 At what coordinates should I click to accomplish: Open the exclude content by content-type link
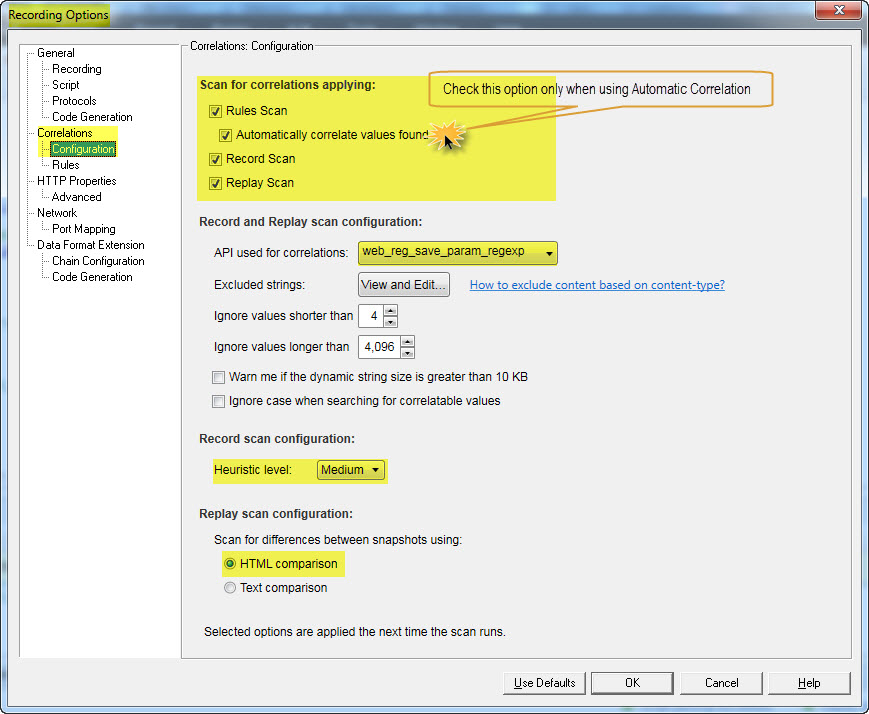pos(597,285)
